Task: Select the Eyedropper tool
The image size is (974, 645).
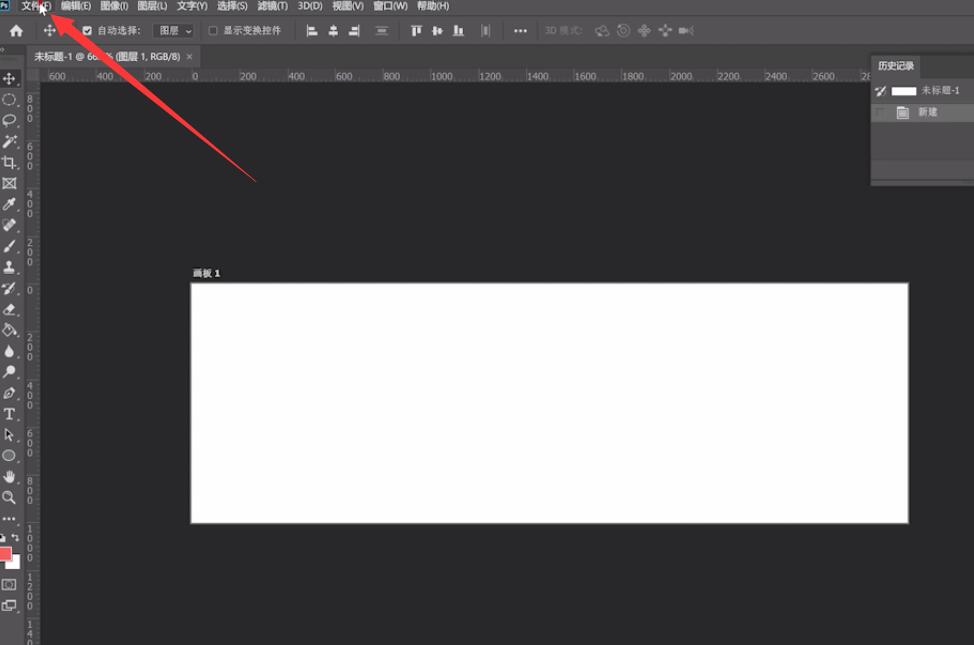Action: pos(9,204)
